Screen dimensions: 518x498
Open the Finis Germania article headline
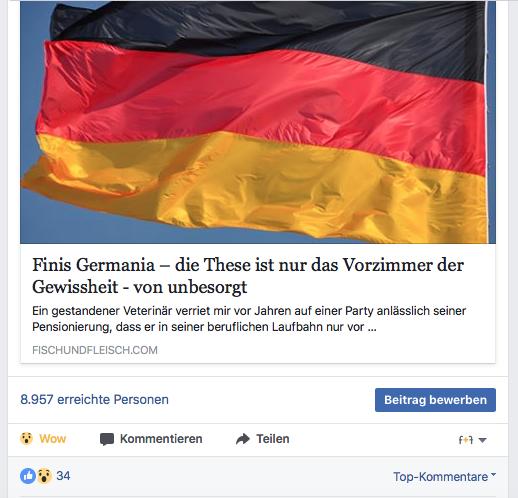[x=248, y=276]
